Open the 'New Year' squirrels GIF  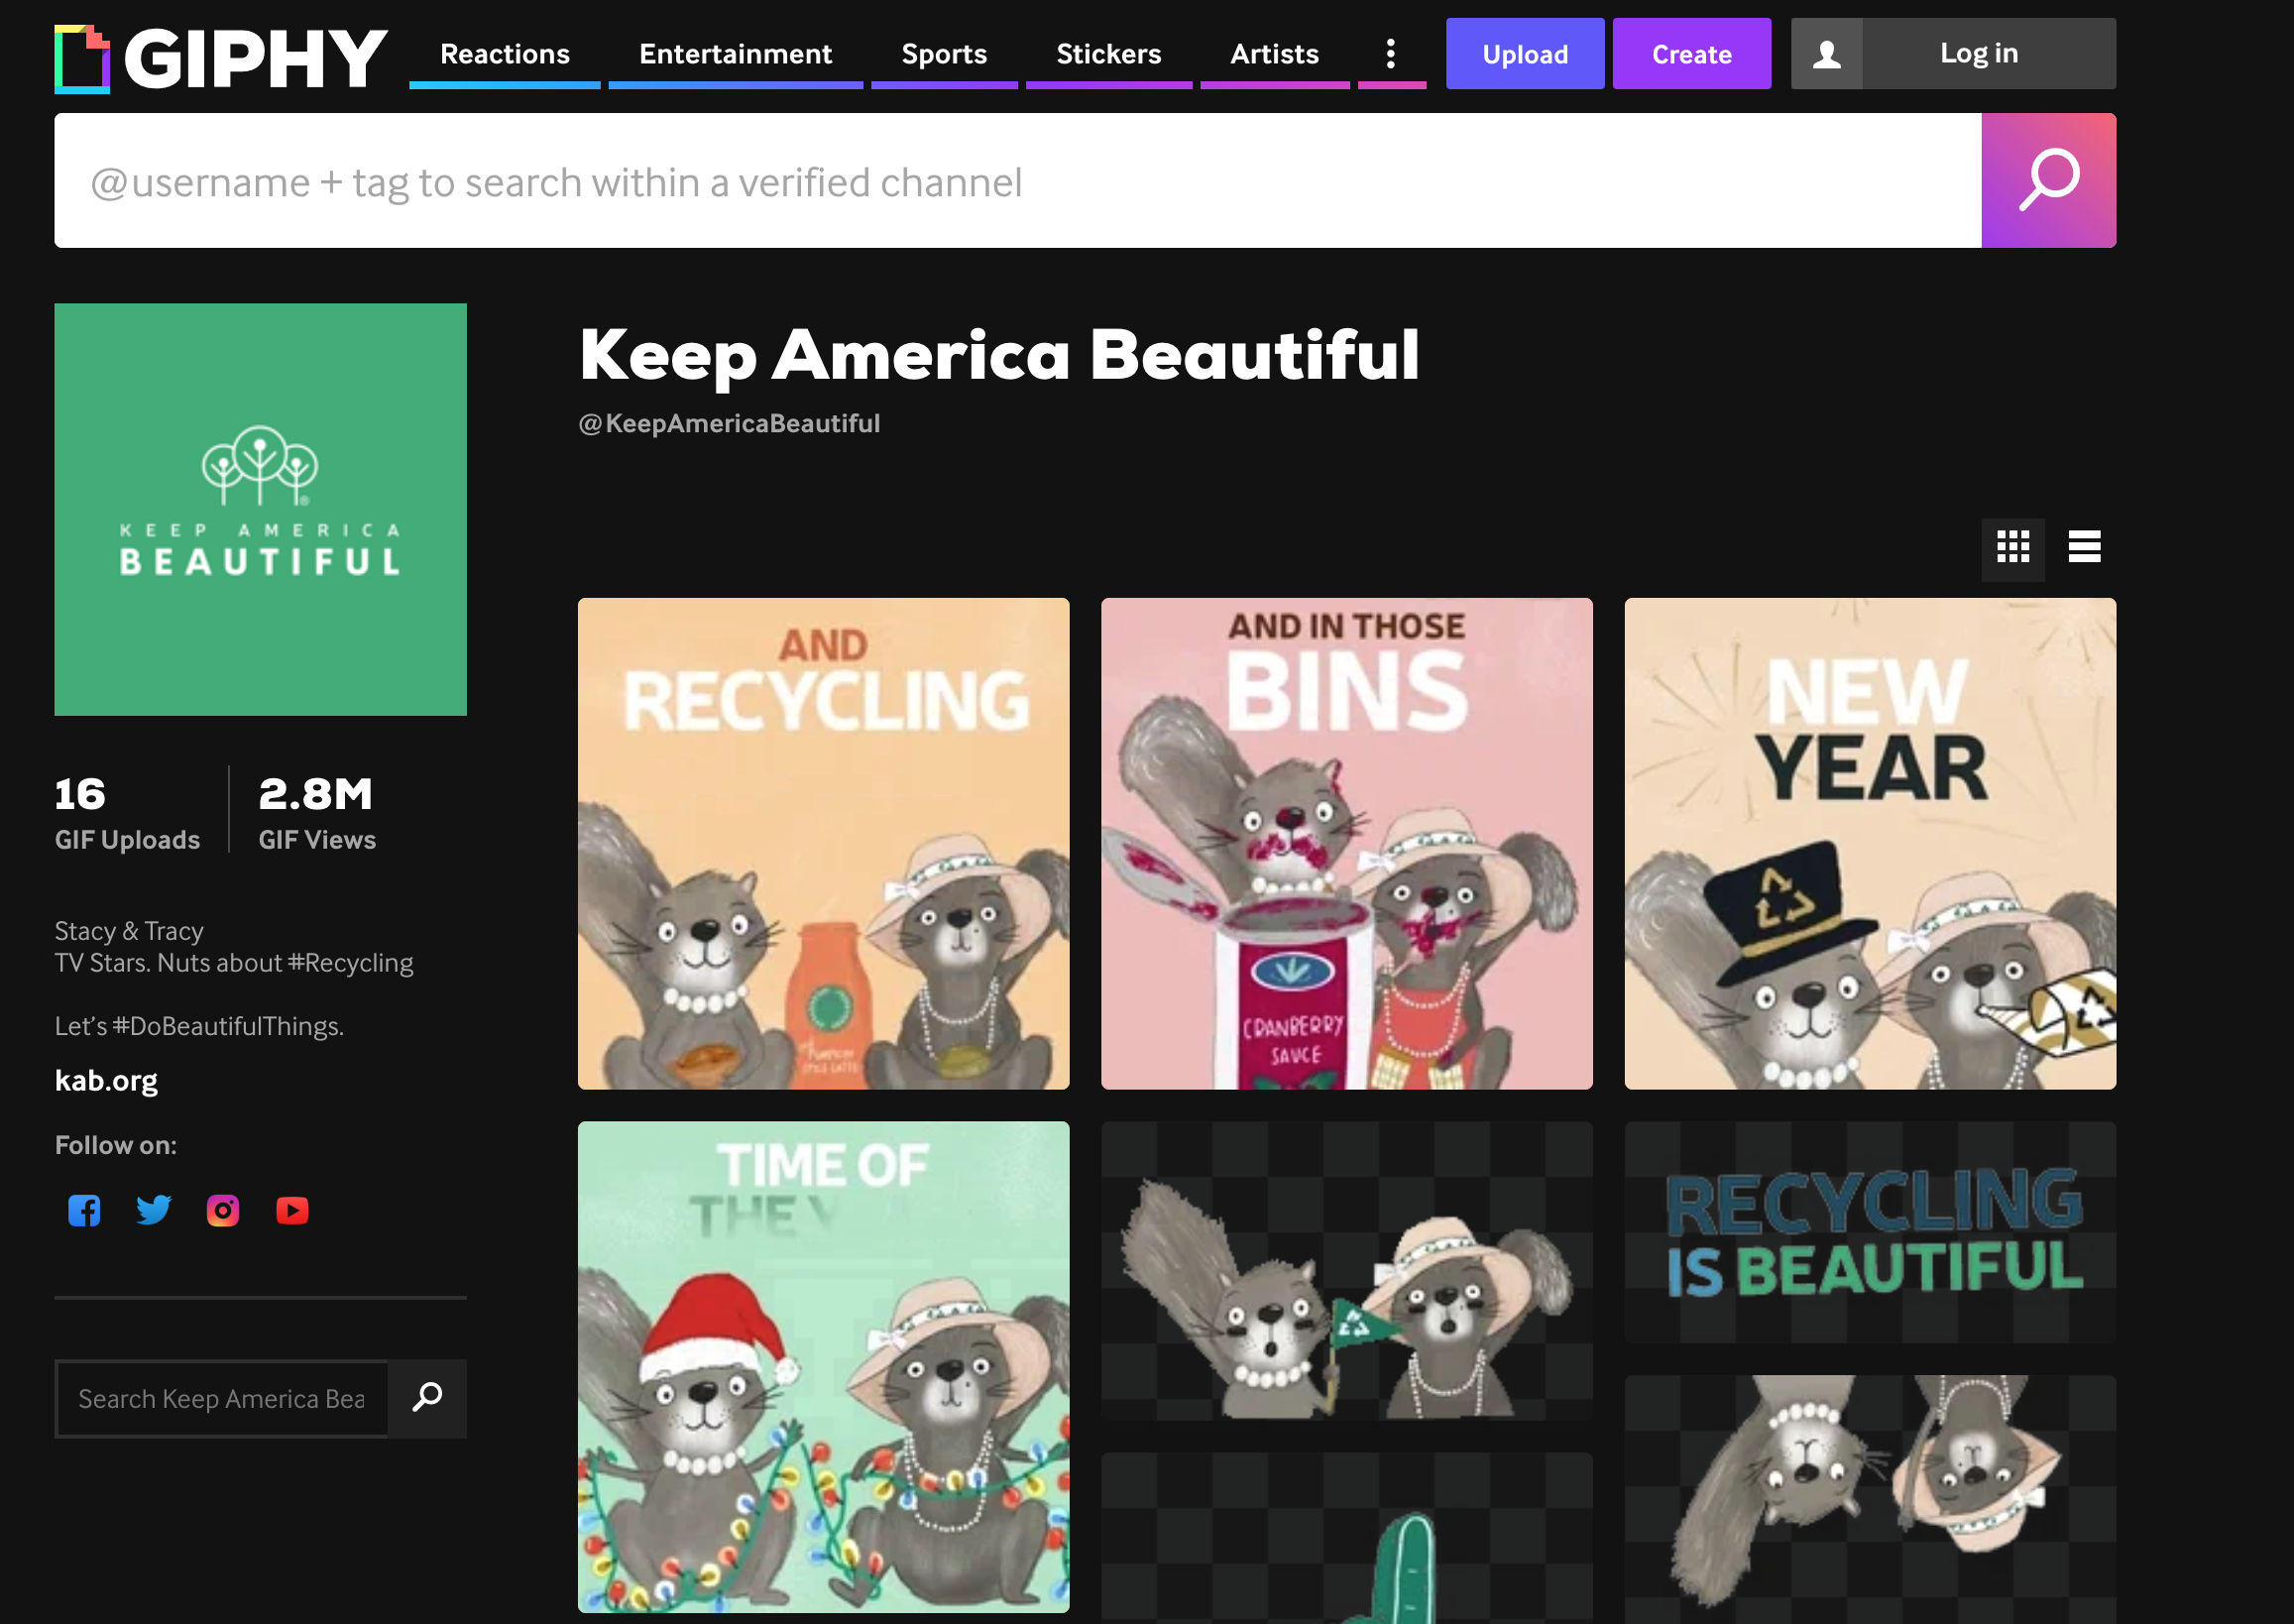click(x=1870, y=843)
